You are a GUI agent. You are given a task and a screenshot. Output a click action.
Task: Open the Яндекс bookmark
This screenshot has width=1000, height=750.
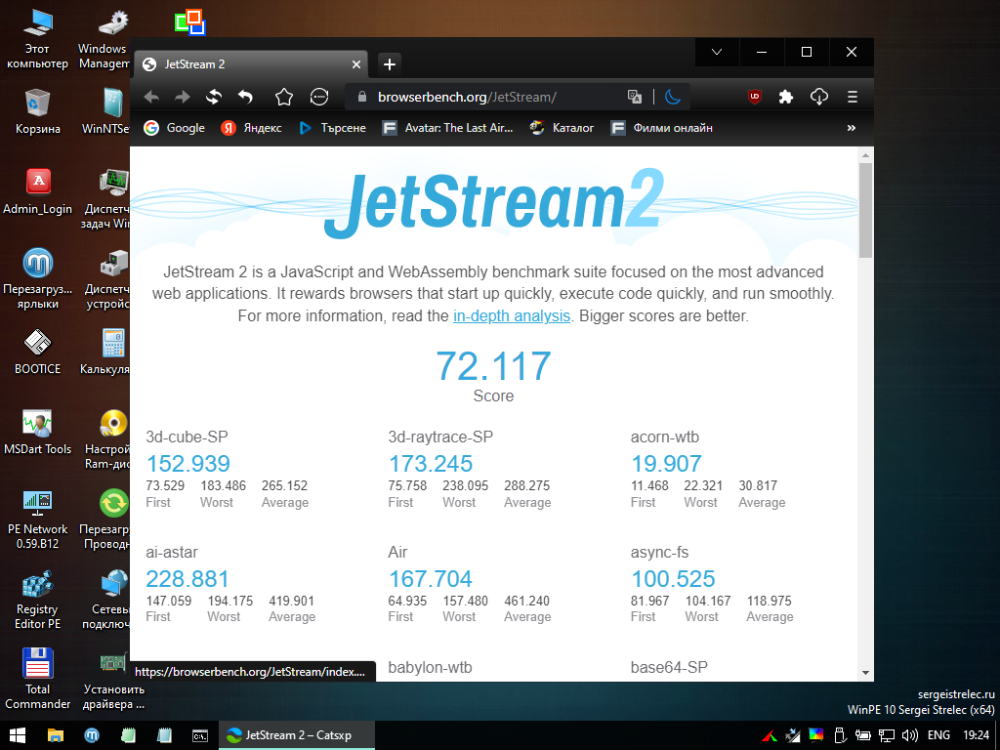click(251, 128)
